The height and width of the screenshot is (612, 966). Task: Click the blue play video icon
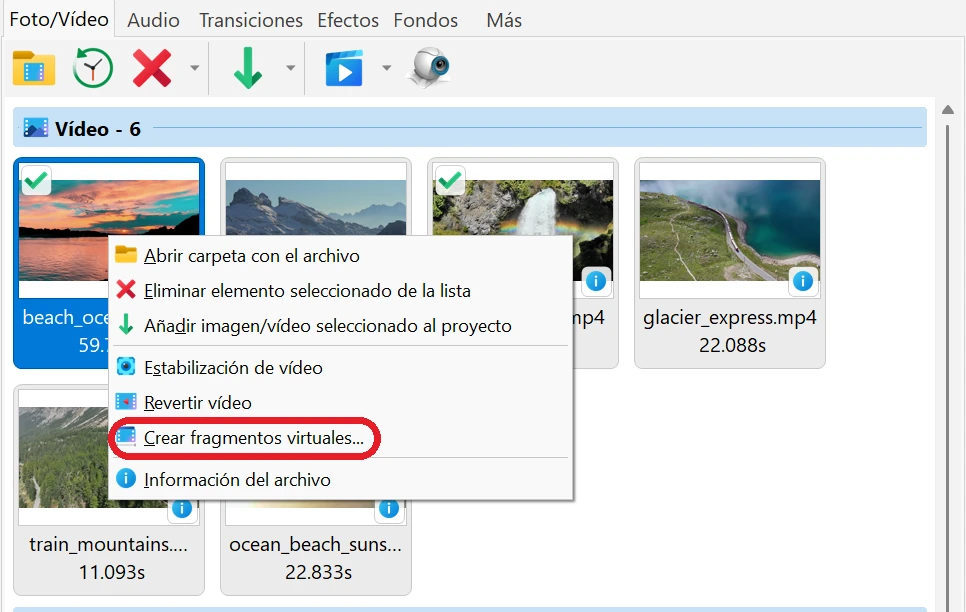click(344, 68)
